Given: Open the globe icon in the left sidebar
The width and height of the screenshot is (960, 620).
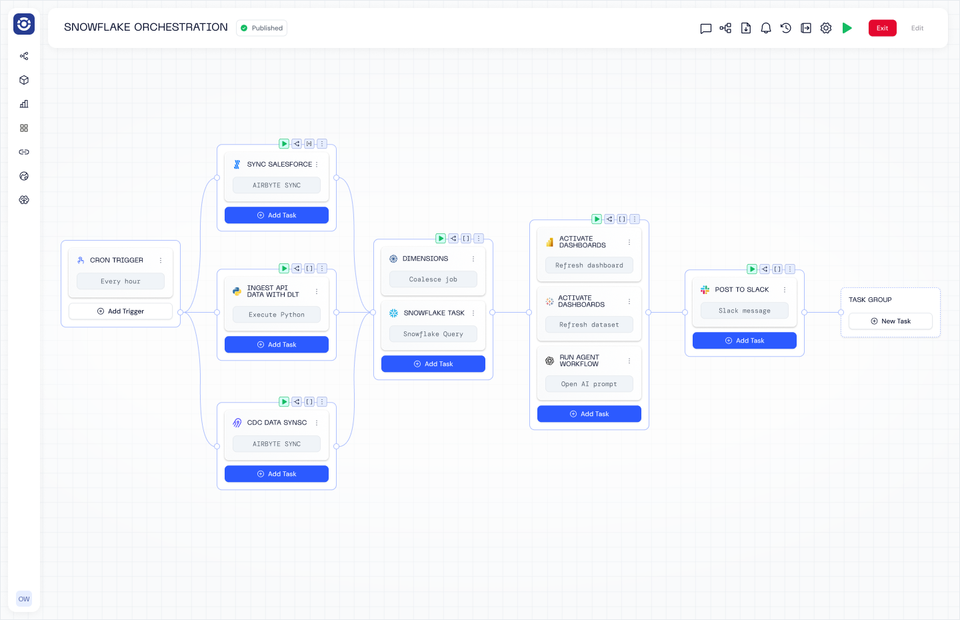Looking at the screenshot, I should coord(23,176).
